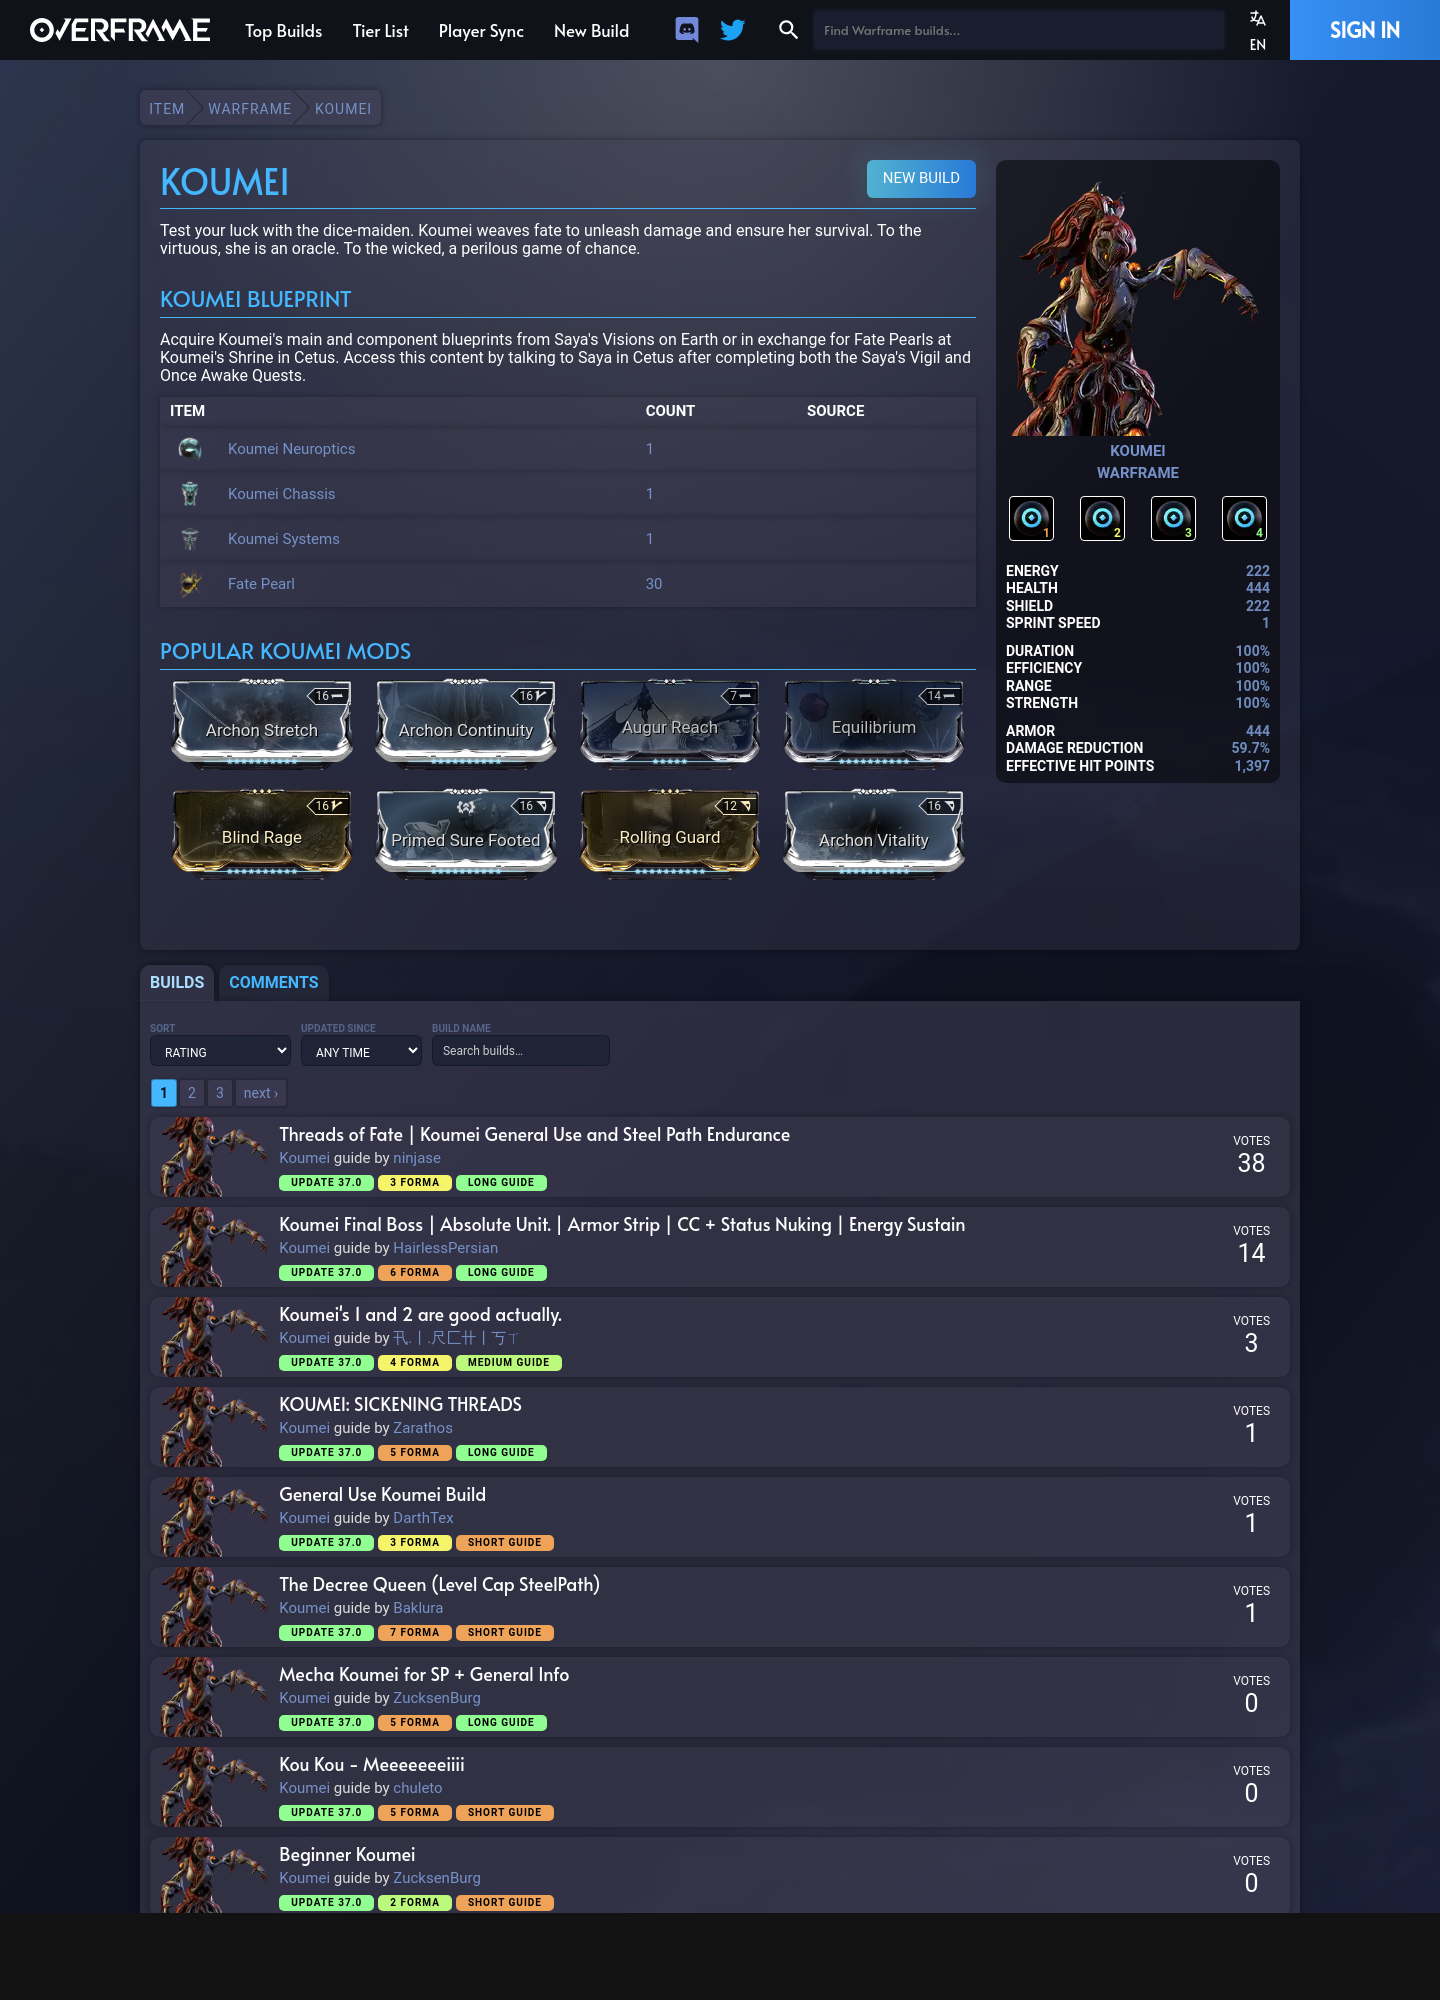The width and height of the screenshot is (1440, 2000).
Task: Open the language translate EN selector
Action: coord(1258,30)
